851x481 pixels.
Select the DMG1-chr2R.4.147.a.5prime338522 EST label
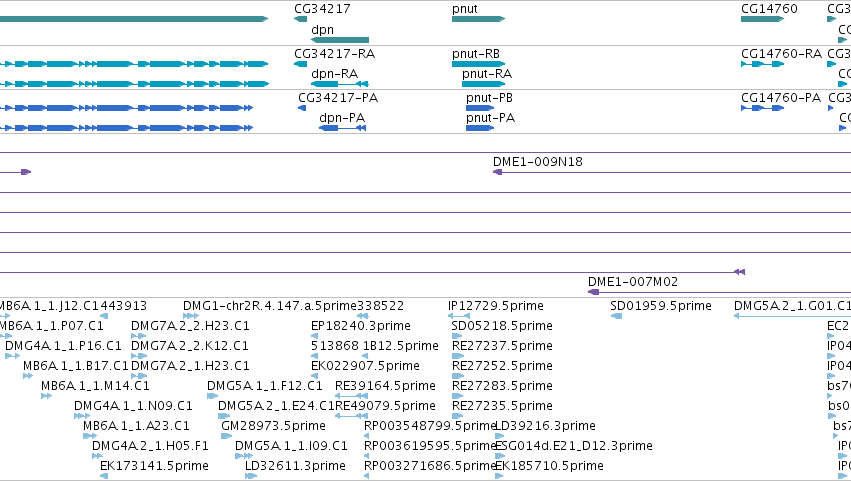[x=294, y=306]
